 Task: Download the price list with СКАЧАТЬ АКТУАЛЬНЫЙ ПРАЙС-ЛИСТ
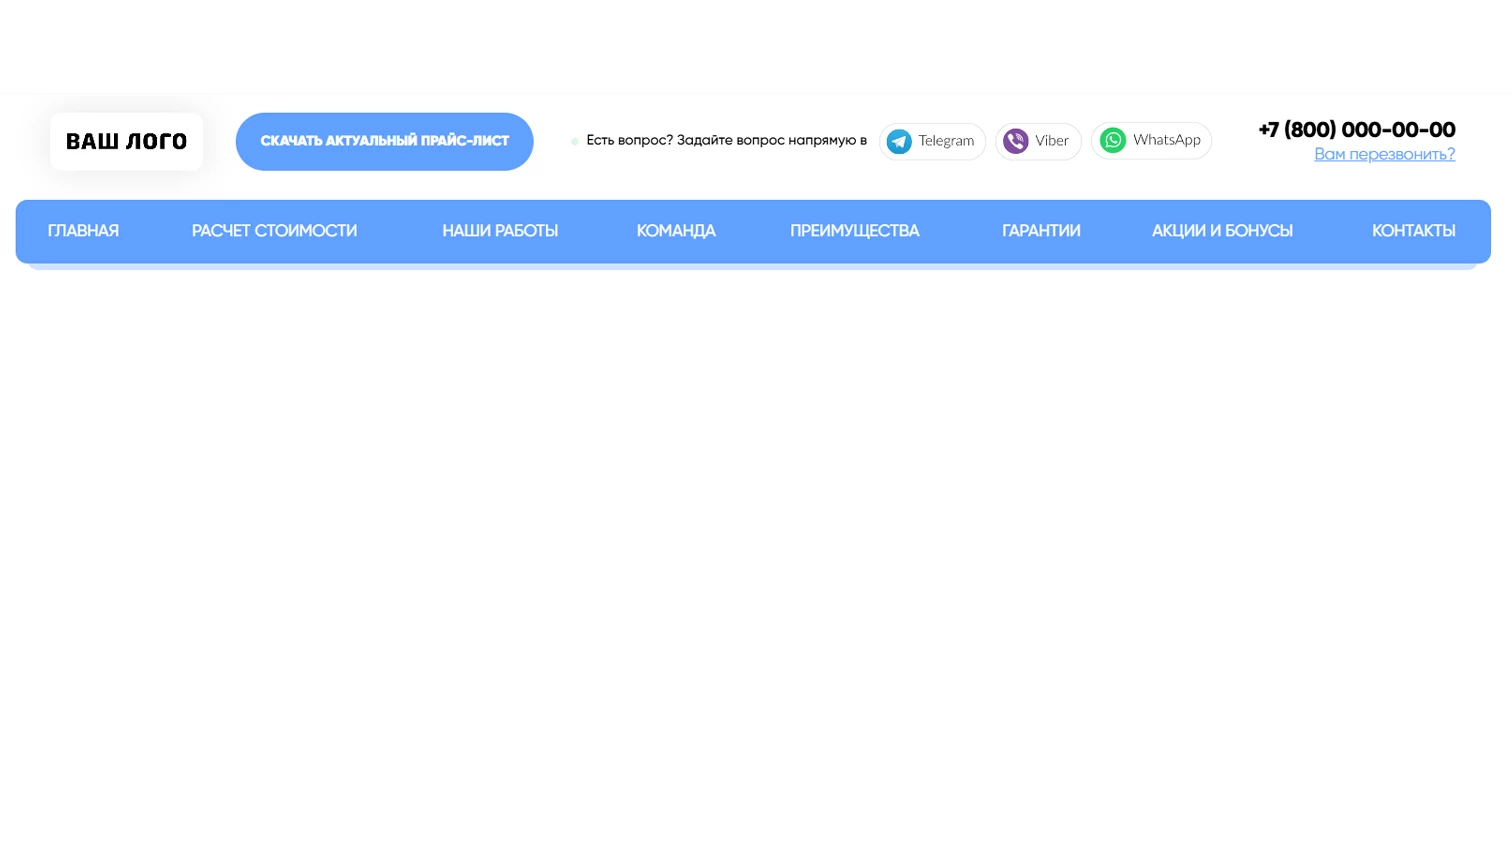pos(384,141)
